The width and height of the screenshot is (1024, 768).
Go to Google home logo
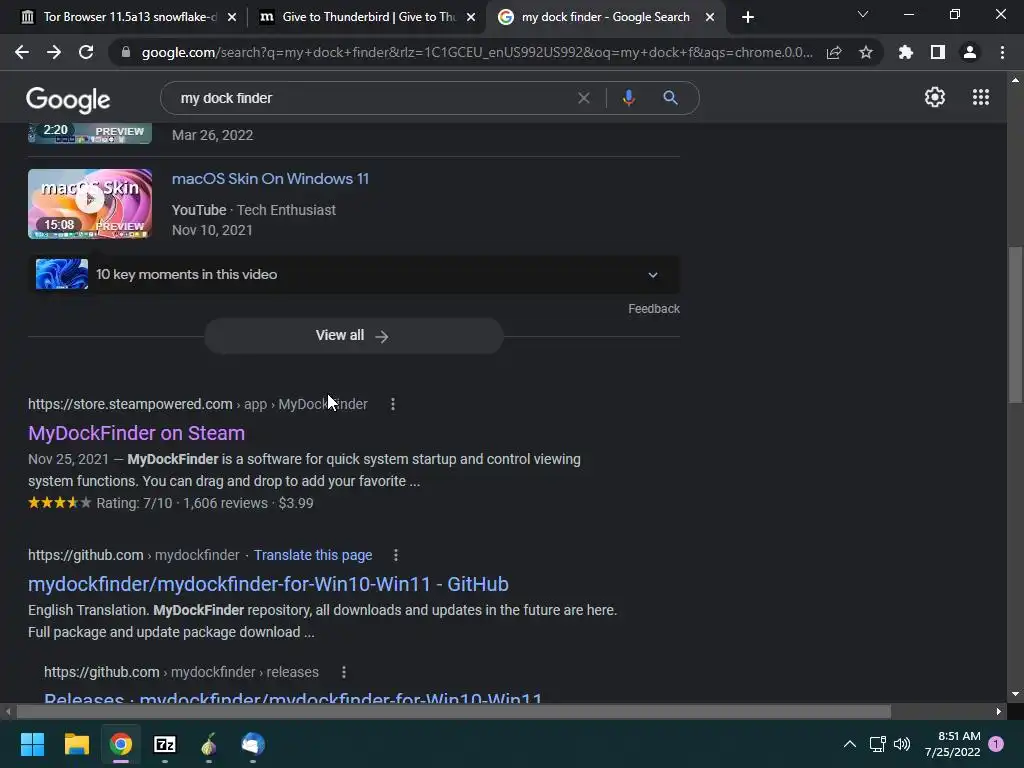click(68, 99)
